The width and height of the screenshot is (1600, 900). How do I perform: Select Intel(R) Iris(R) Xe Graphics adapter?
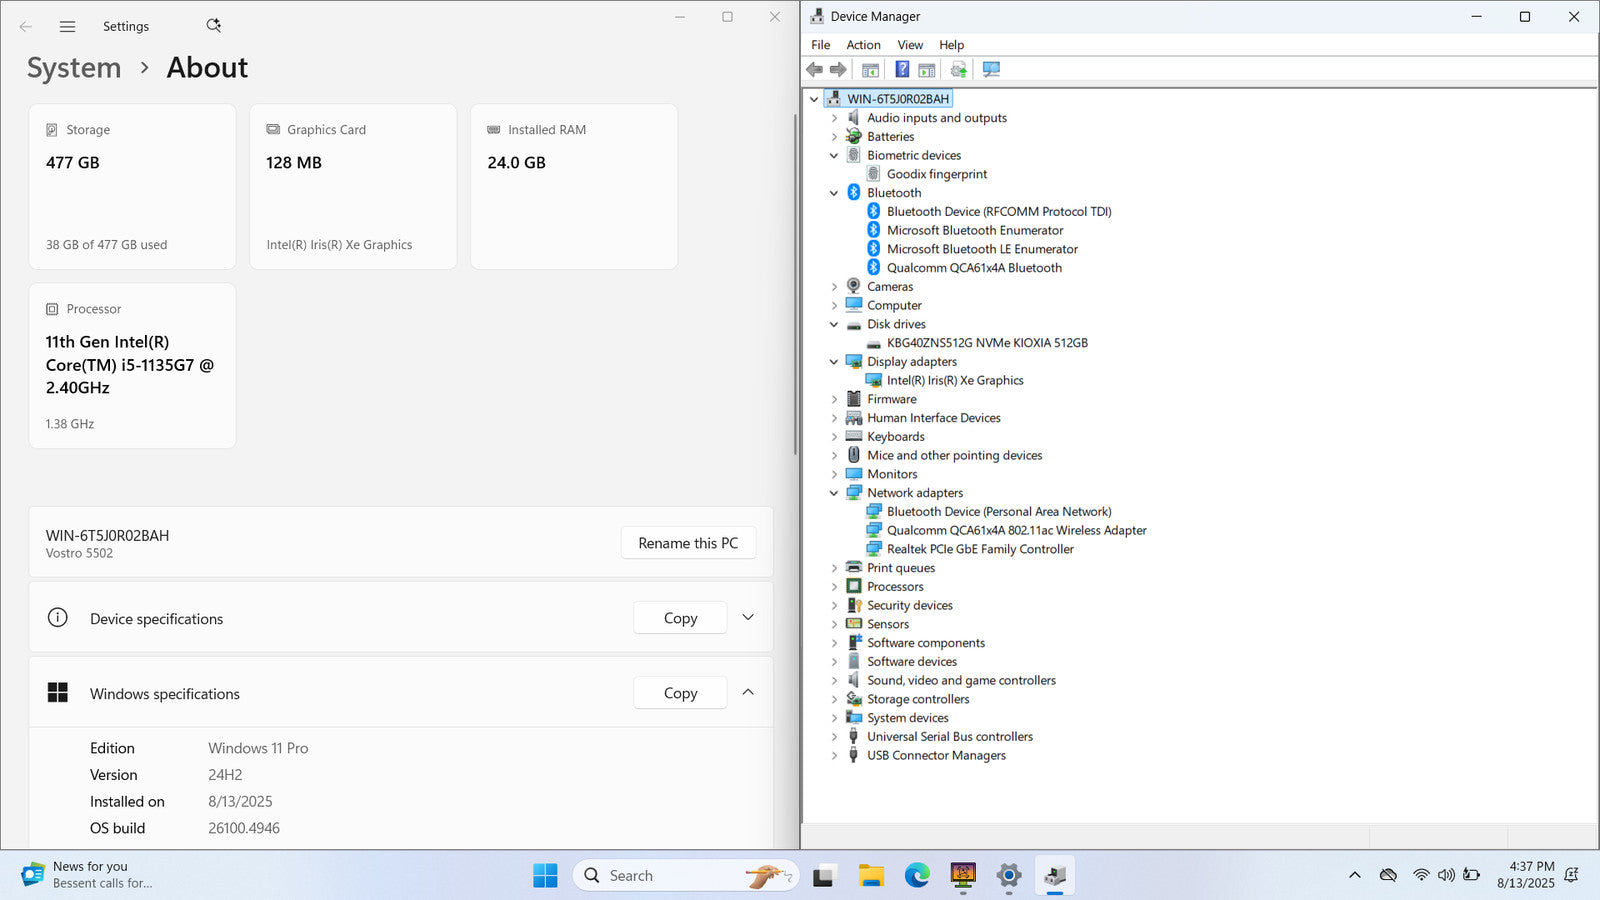coord(954,380)
